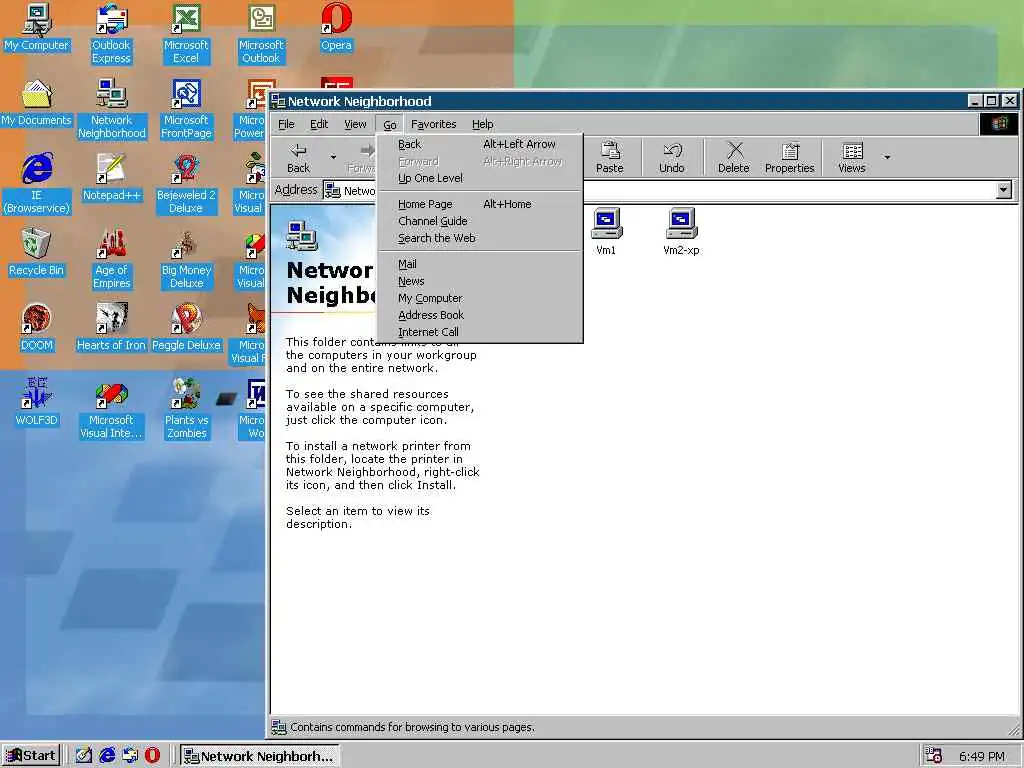Open the File menu
Screen dimensions: 1024x768
point(286,124)
